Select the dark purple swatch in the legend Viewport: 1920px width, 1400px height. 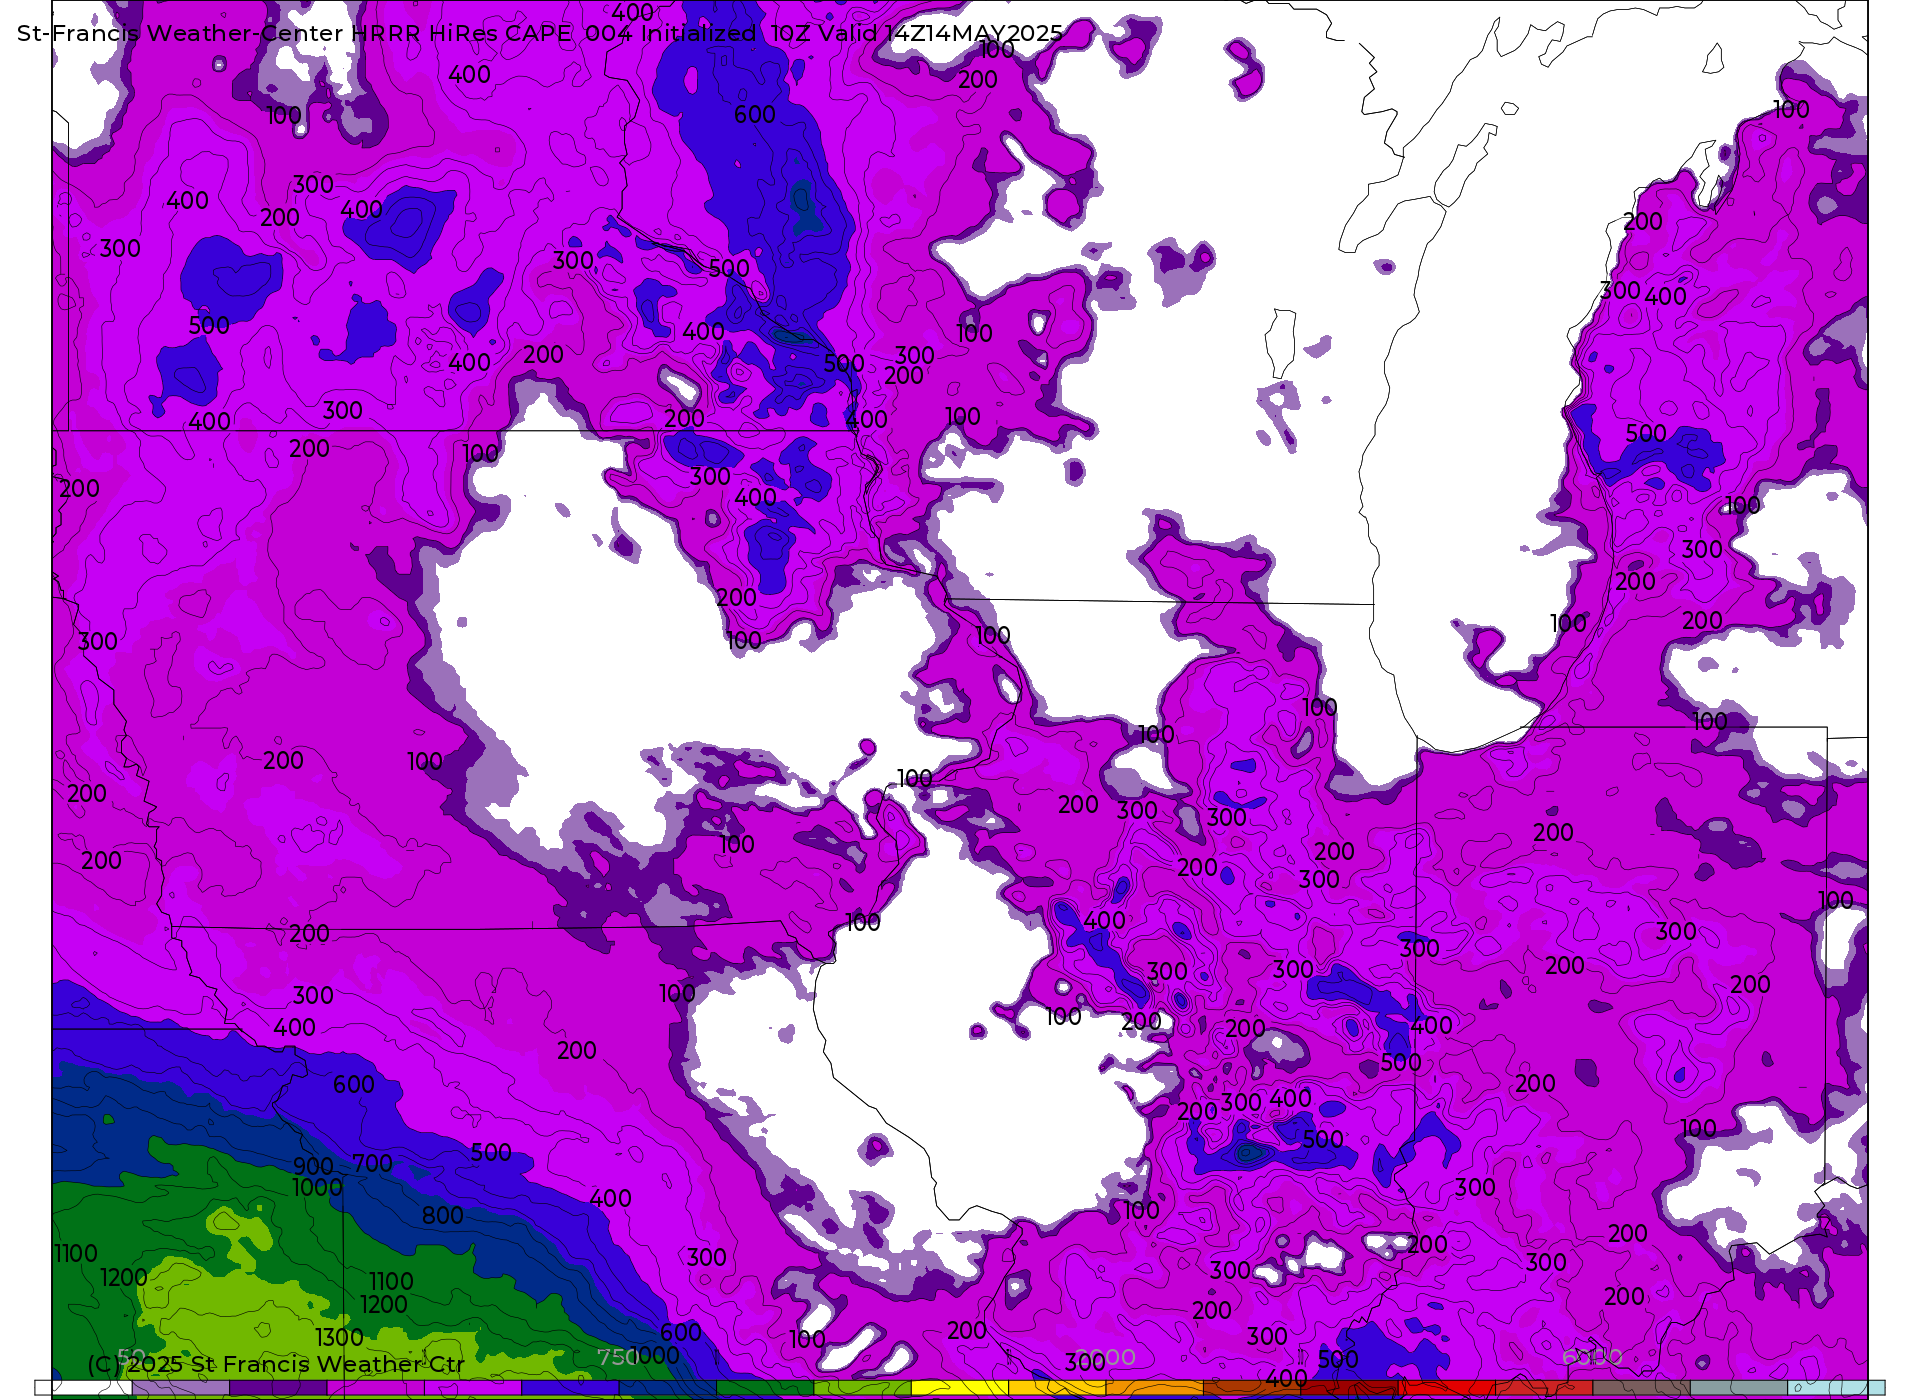[x=278, y=1388]
